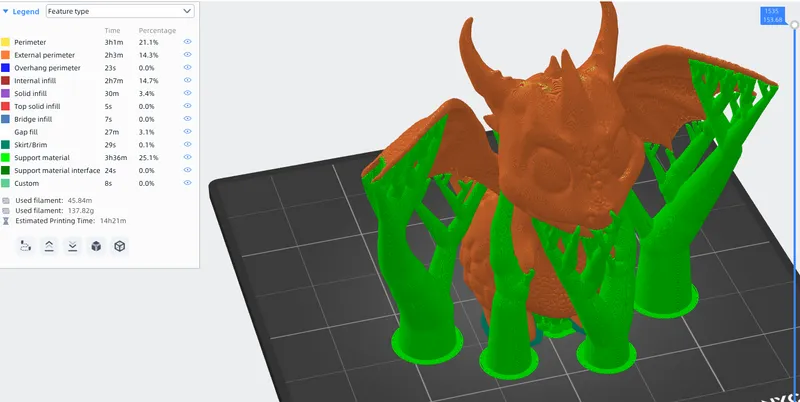Click hourglass icon for Estimated Printing Time

(x=6, y=221)
